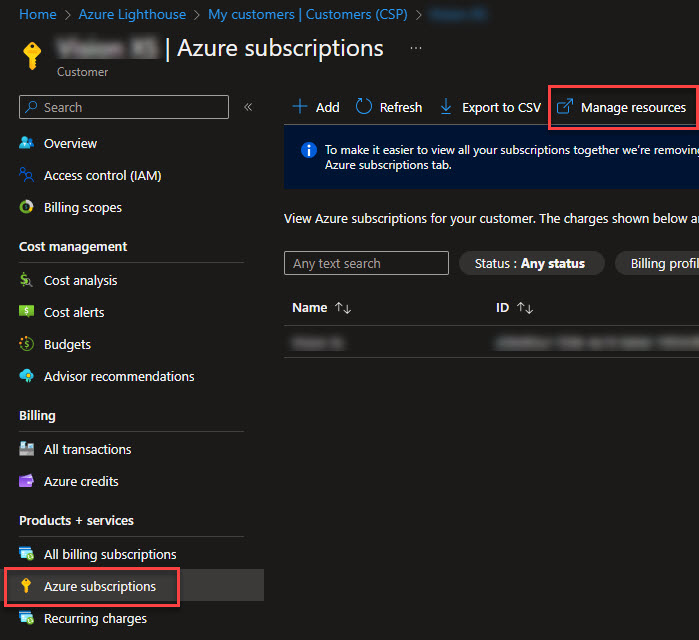Image resolution: width=699 pixels, height=640 pixels.
Task: Click the Refresh circular arrow icon
Action: click(x=363, y=107)
